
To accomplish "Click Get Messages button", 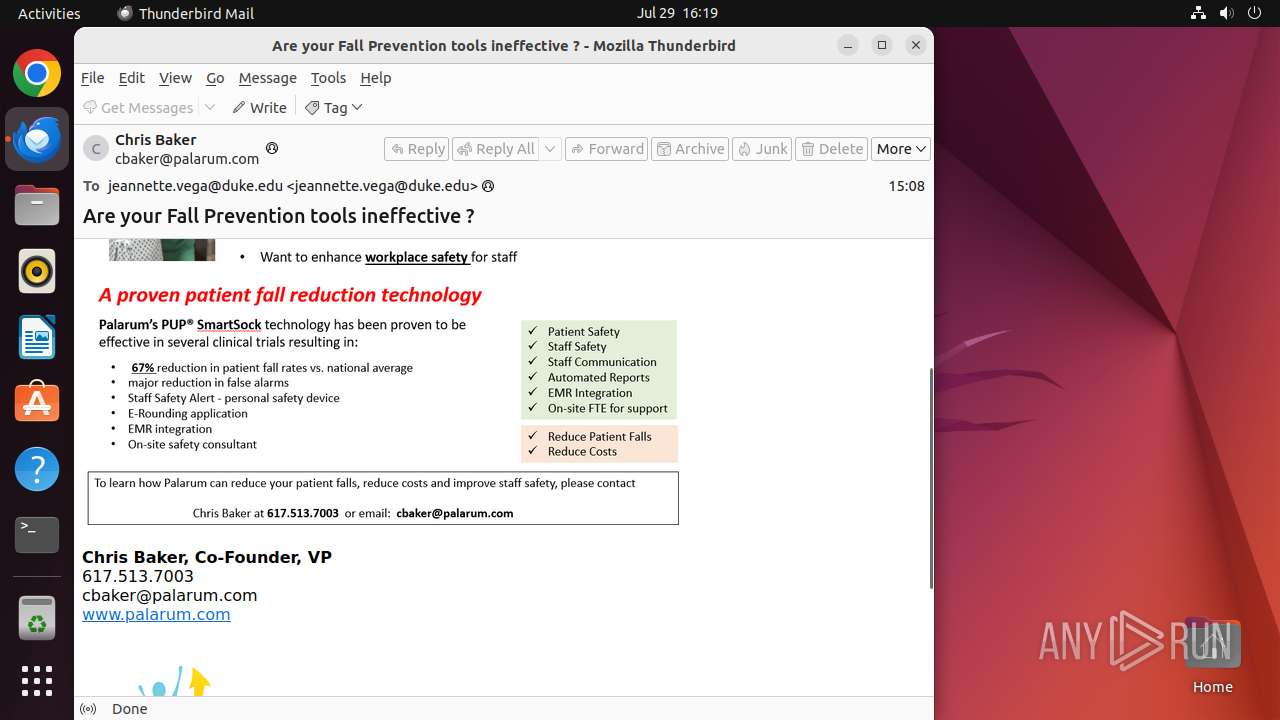I will pyautogui.click(x=138, y=107).
